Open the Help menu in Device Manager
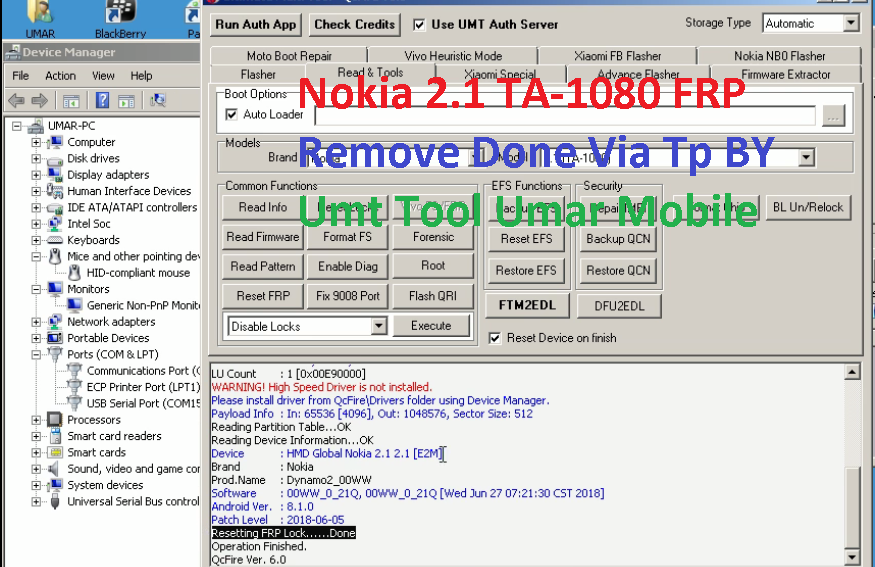875x567 pixels. (141, 76)
